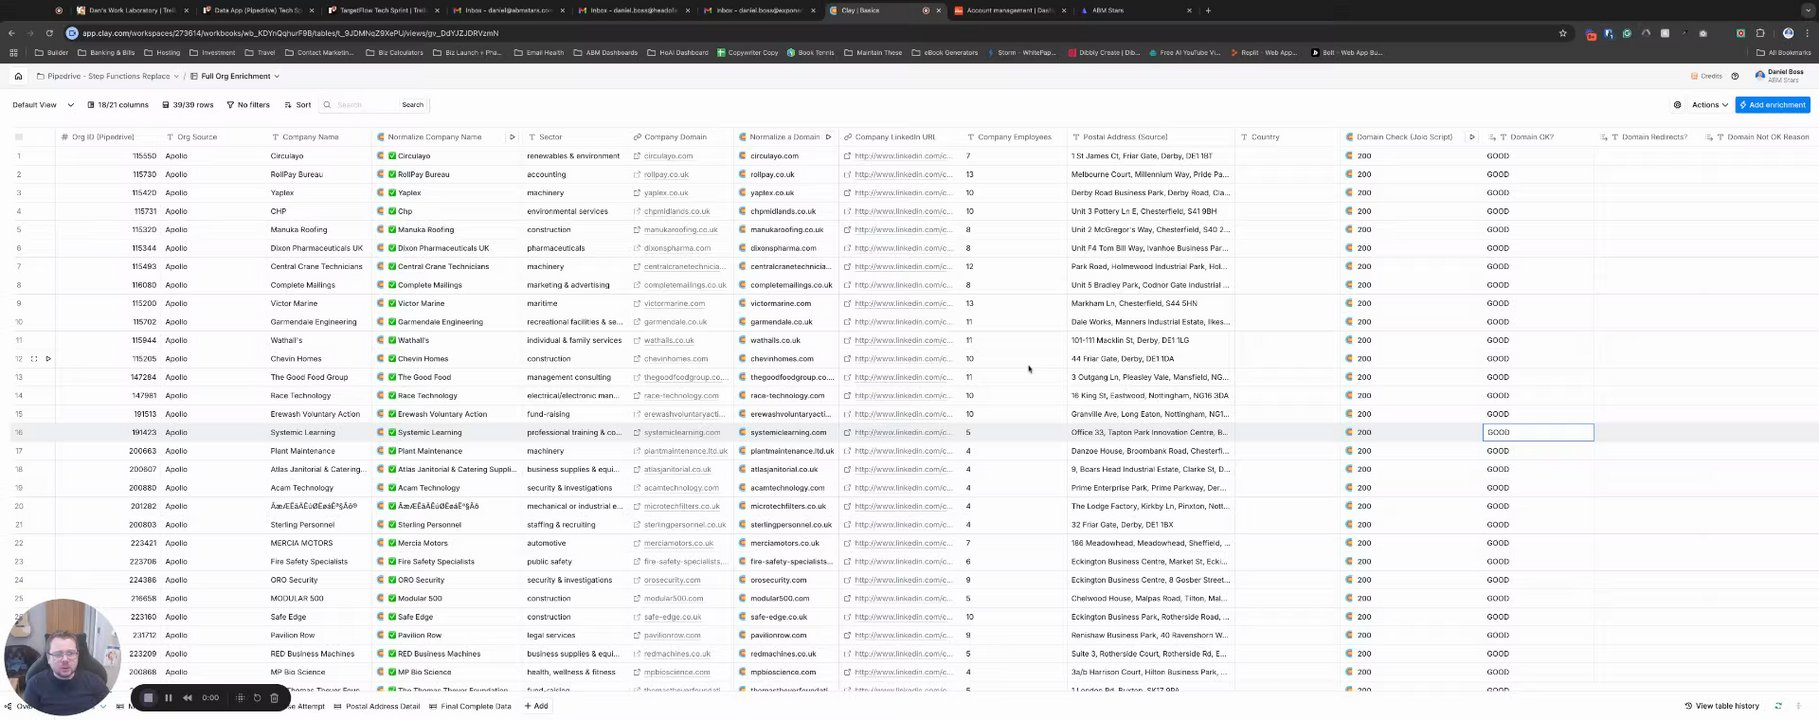The image size is (1819, 720).
Task: Select the Domain OK? cell for Systemic Learning
Action: pyautogui.click(x=1538, y=433)
